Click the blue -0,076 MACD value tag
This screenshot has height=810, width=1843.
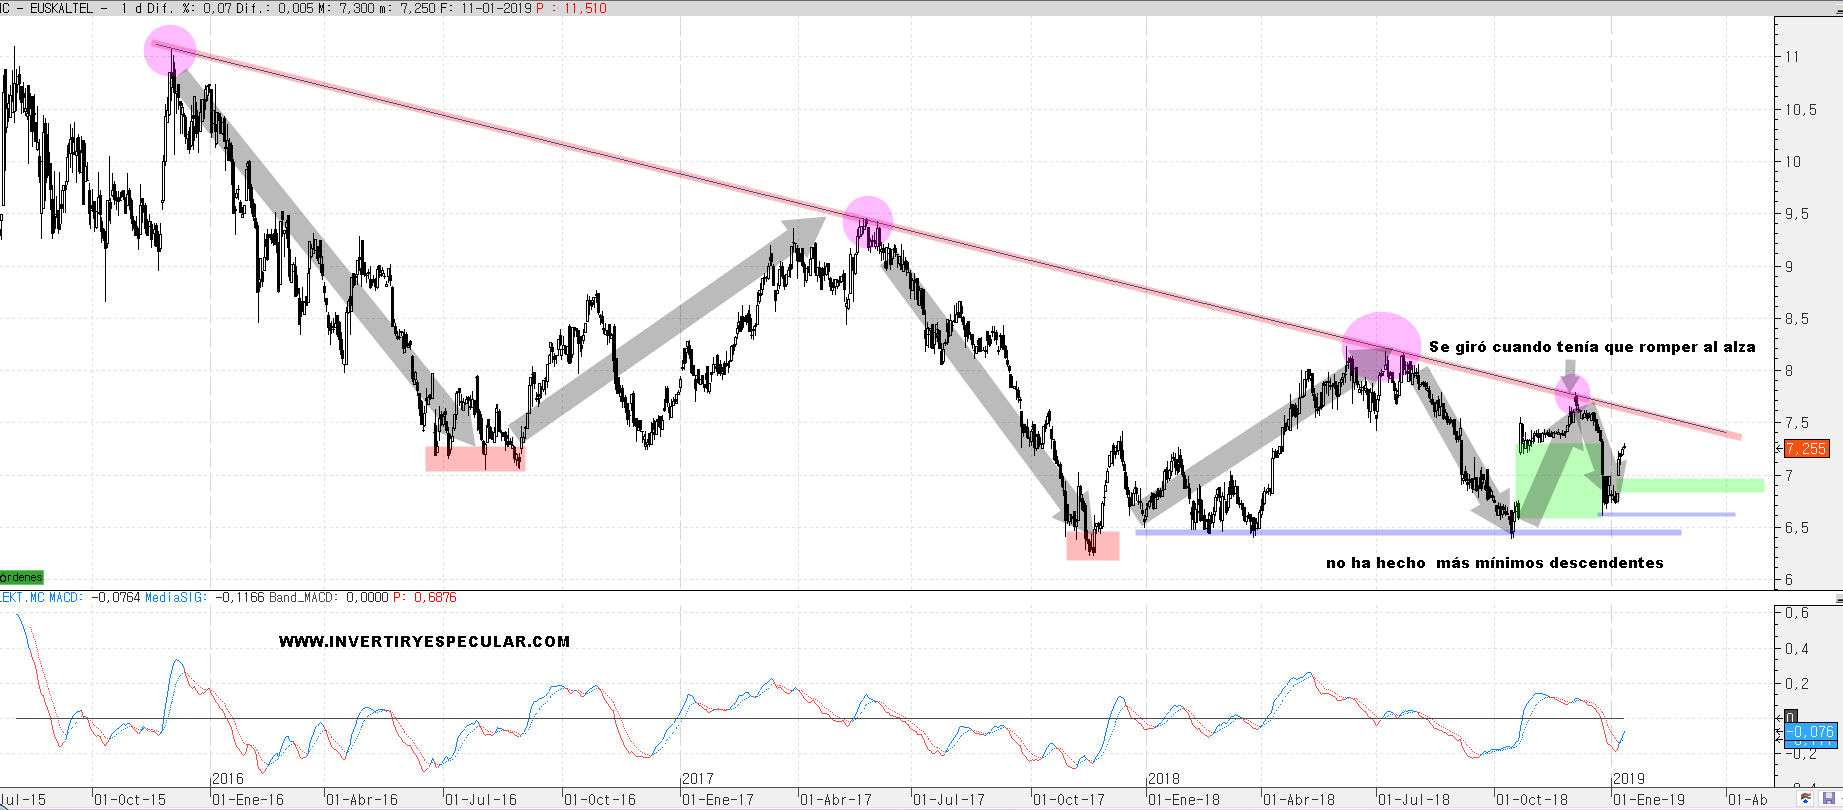click(x=1811, y=731)
